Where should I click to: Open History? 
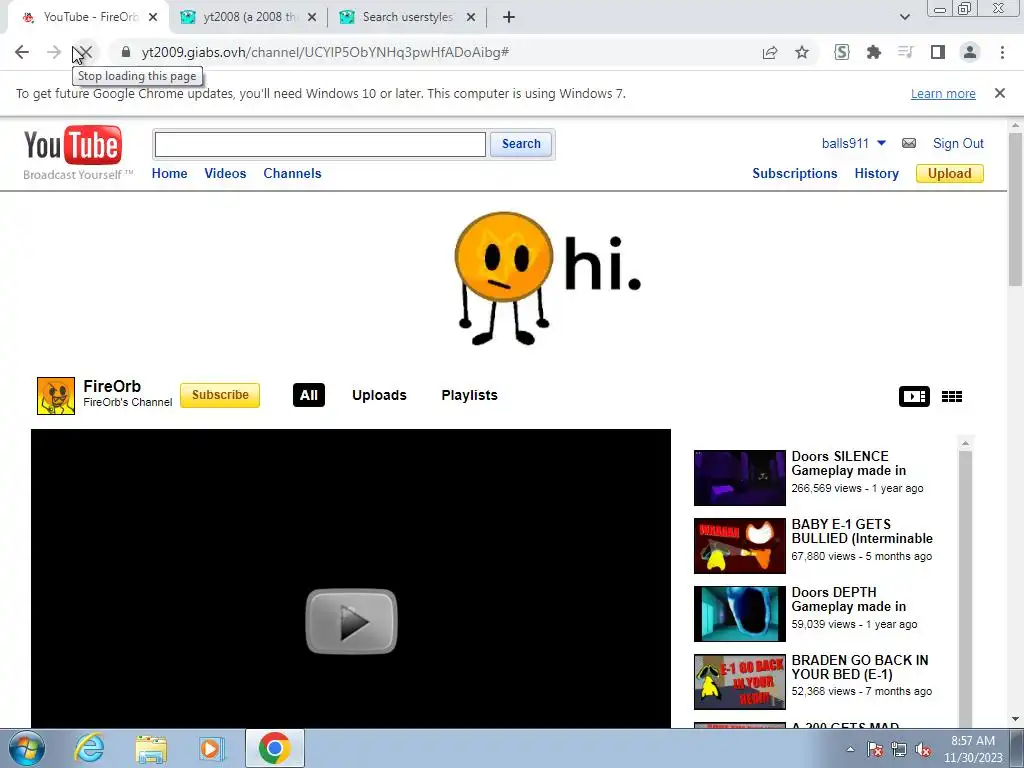pos(876,173)
